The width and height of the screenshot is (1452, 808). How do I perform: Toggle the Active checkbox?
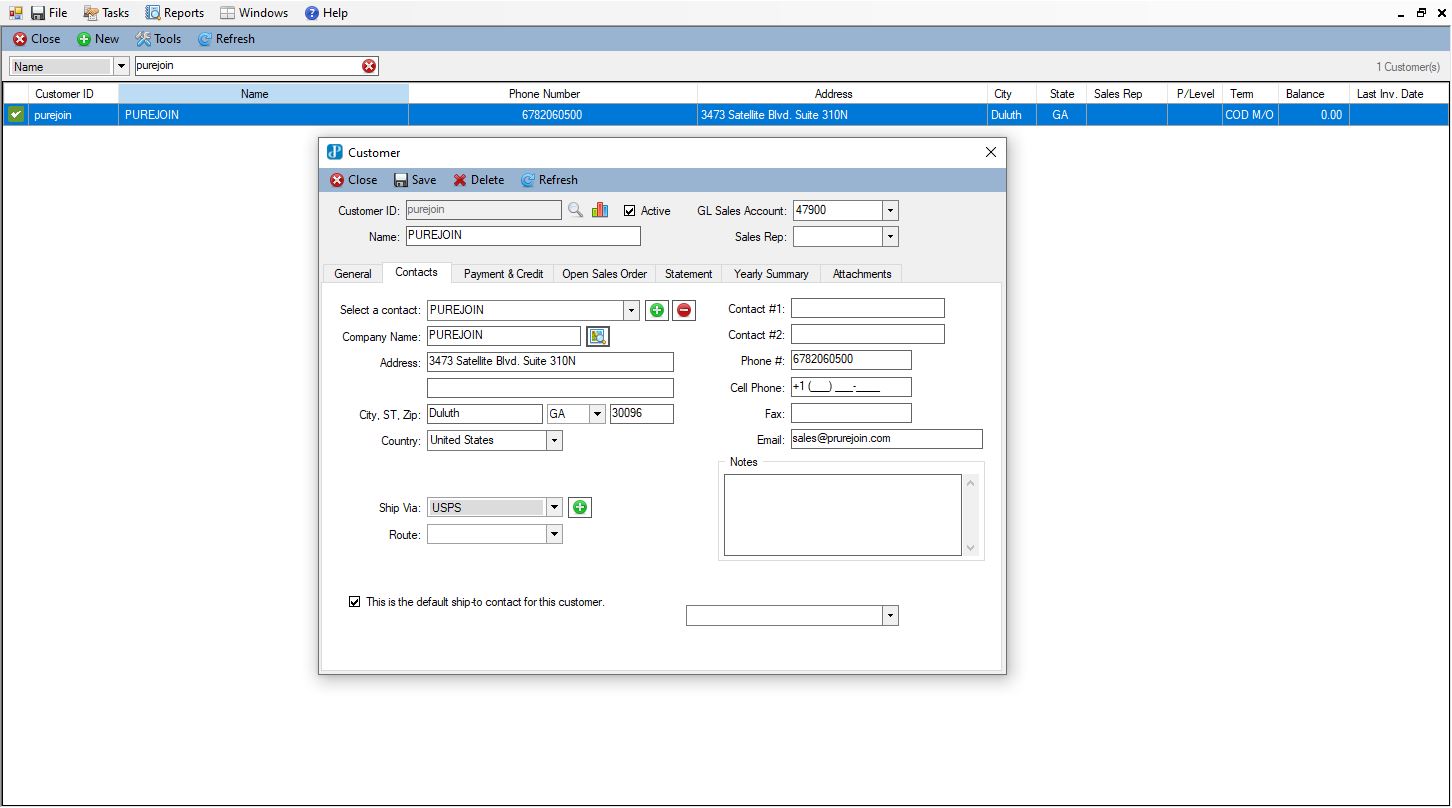click(629, 211)
